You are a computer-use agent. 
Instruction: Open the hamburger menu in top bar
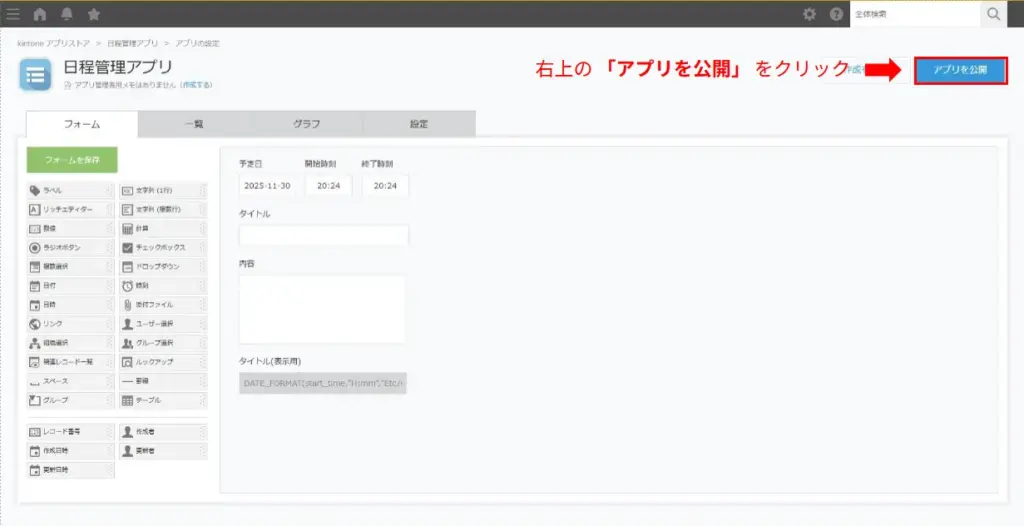[x=13, y=14]
